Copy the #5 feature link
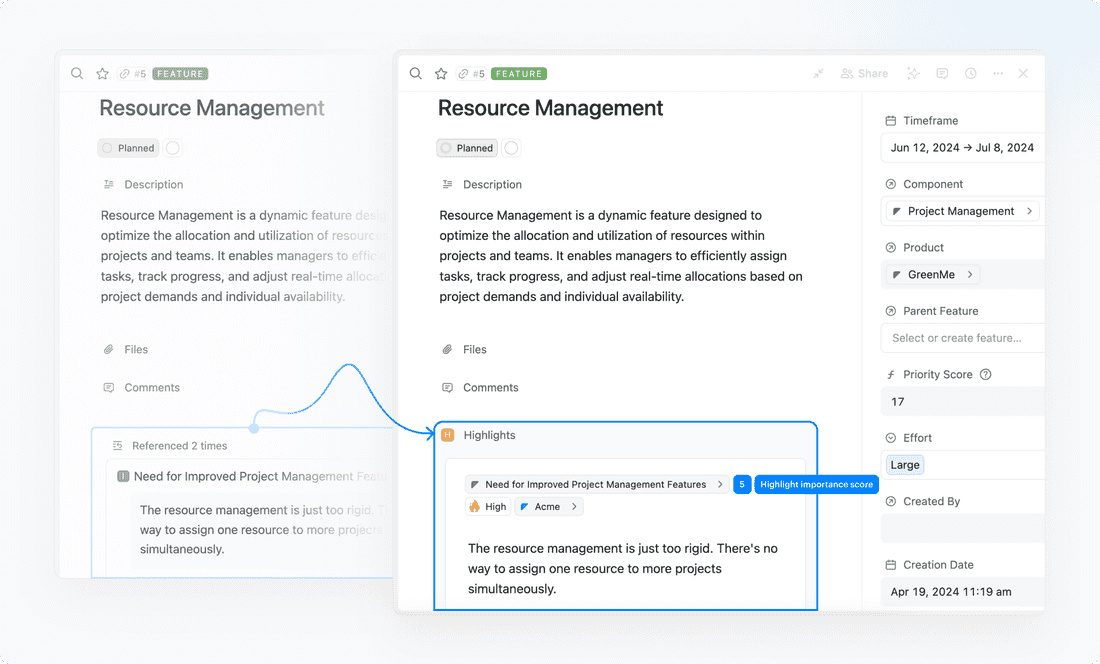The width and height of the screenshot is (1100, 664). [471, 74]
